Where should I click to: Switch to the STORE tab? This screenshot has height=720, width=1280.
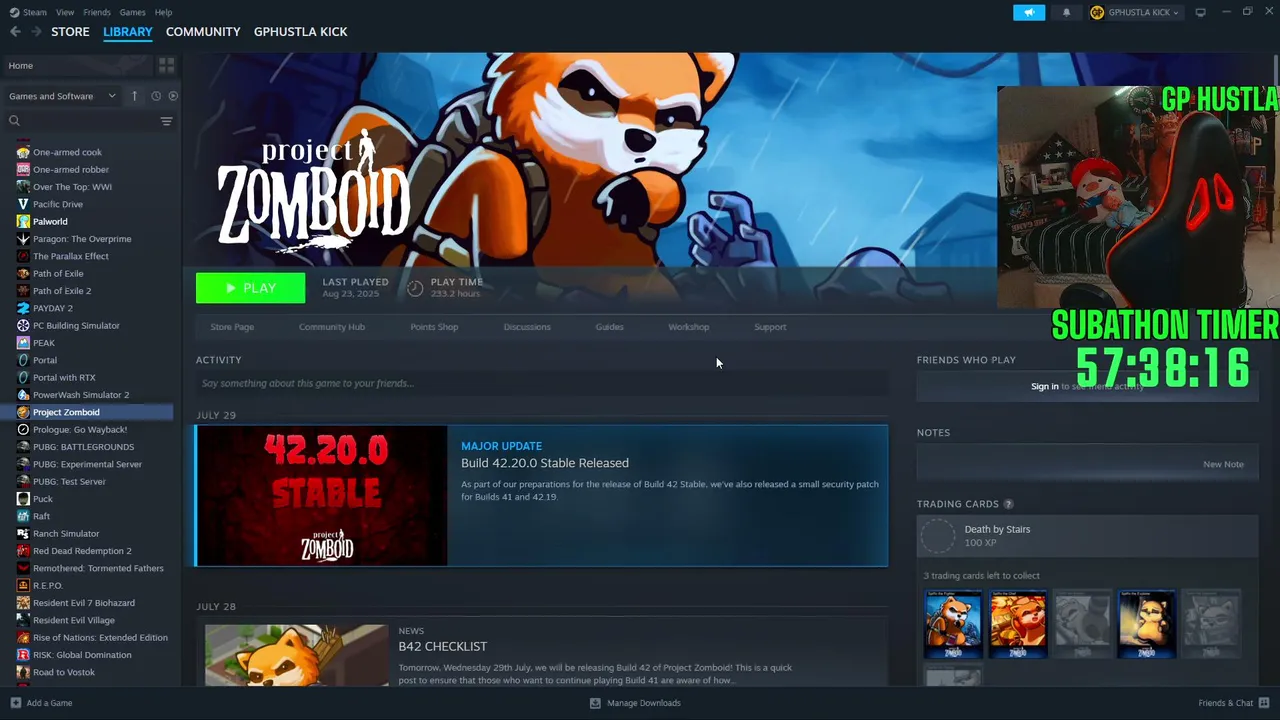(70, 32)
